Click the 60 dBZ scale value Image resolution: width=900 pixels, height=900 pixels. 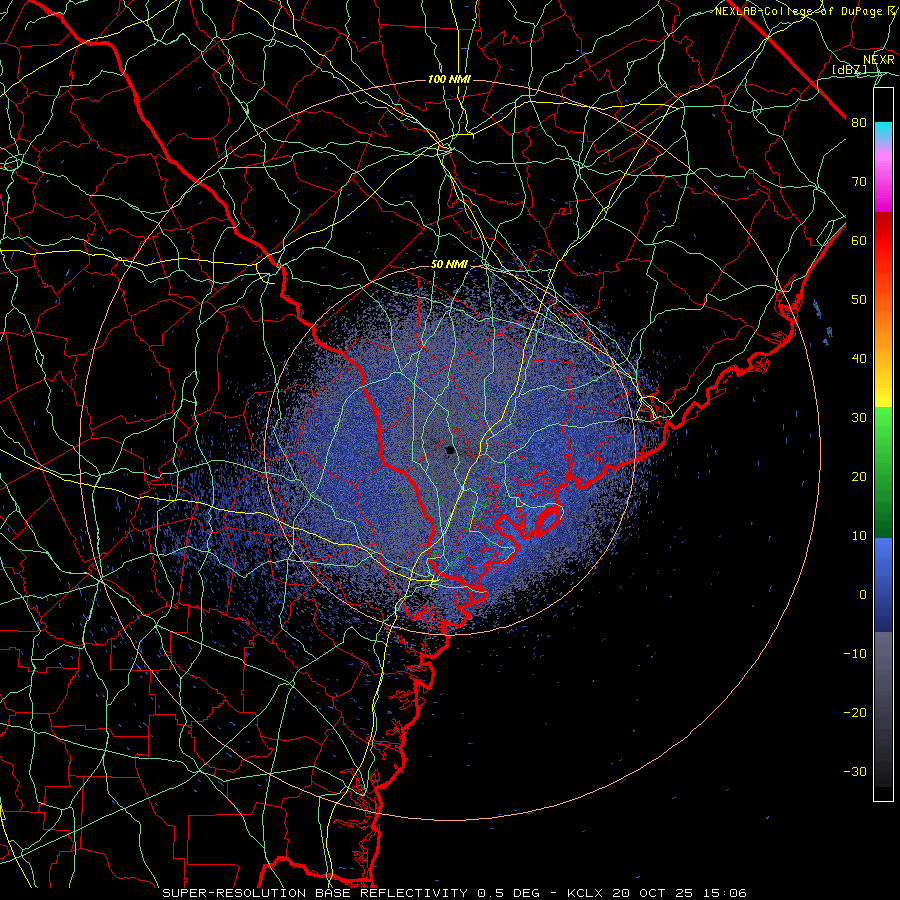[x=859, y=240]
